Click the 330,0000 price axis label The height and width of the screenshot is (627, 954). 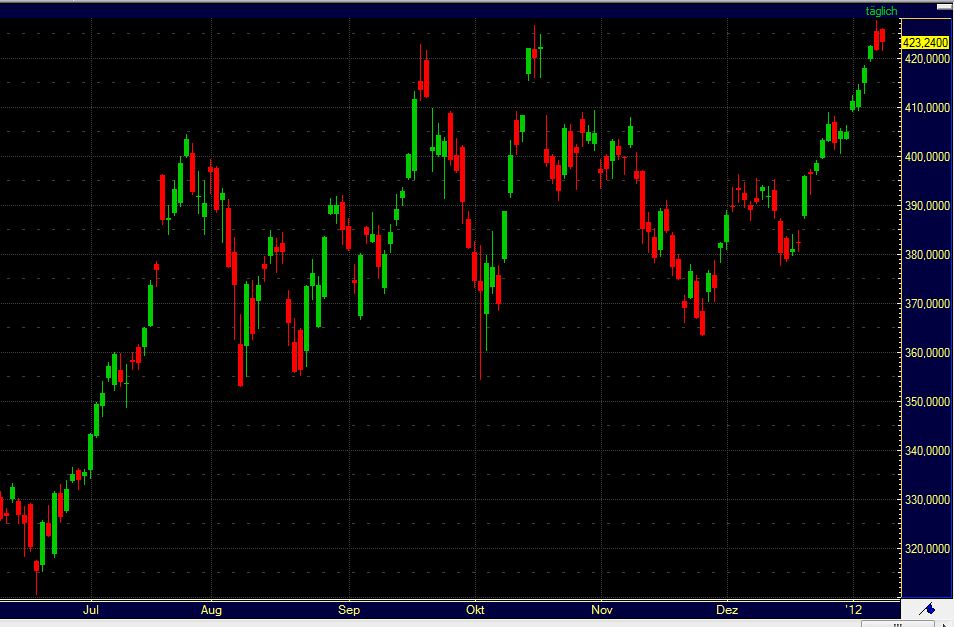pyautogui.click(x=927, y=500)
